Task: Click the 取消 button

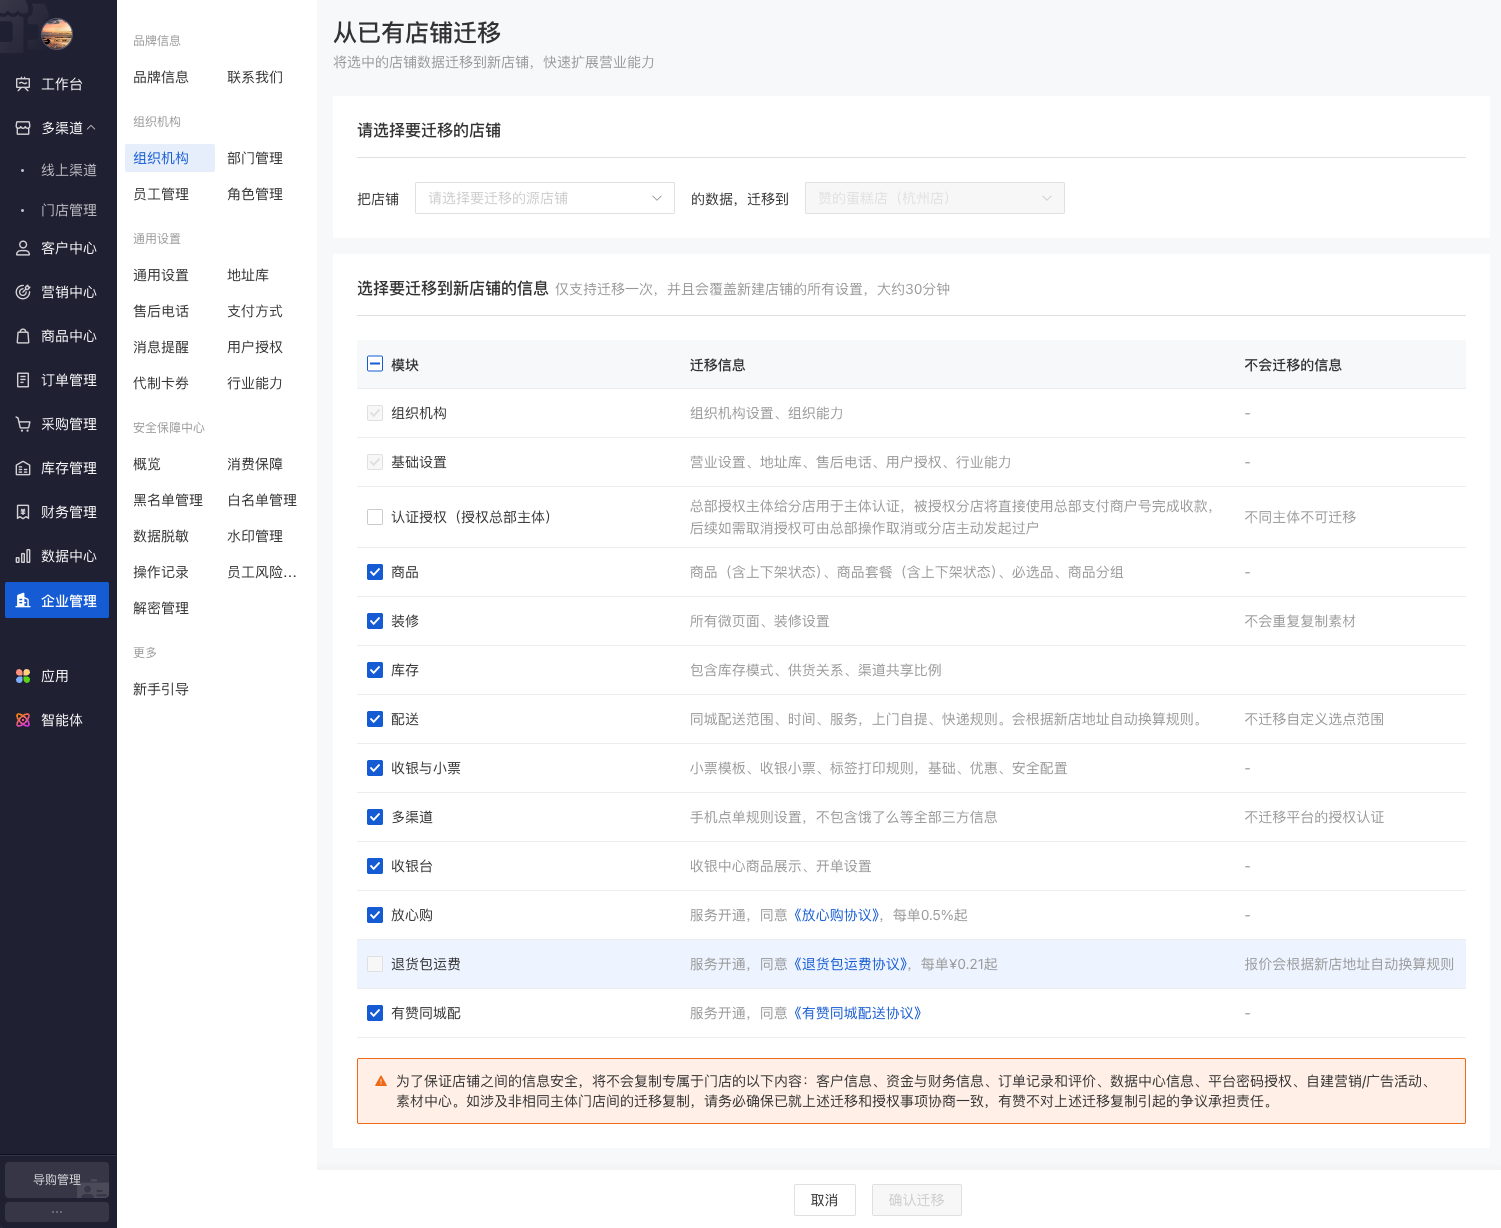Action: pos(824,1200)
